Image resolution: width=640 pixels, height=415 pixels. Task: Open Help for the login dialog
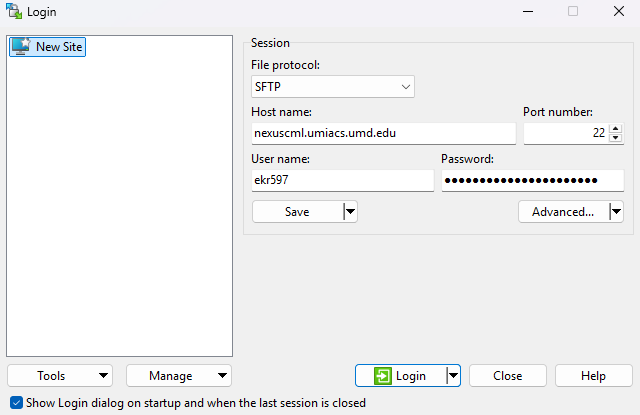(594, 376)
